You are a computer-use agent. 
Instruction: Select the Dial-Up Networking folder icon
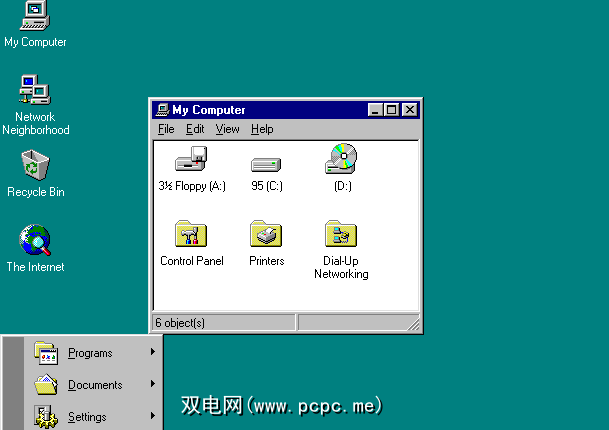(341, 233)
